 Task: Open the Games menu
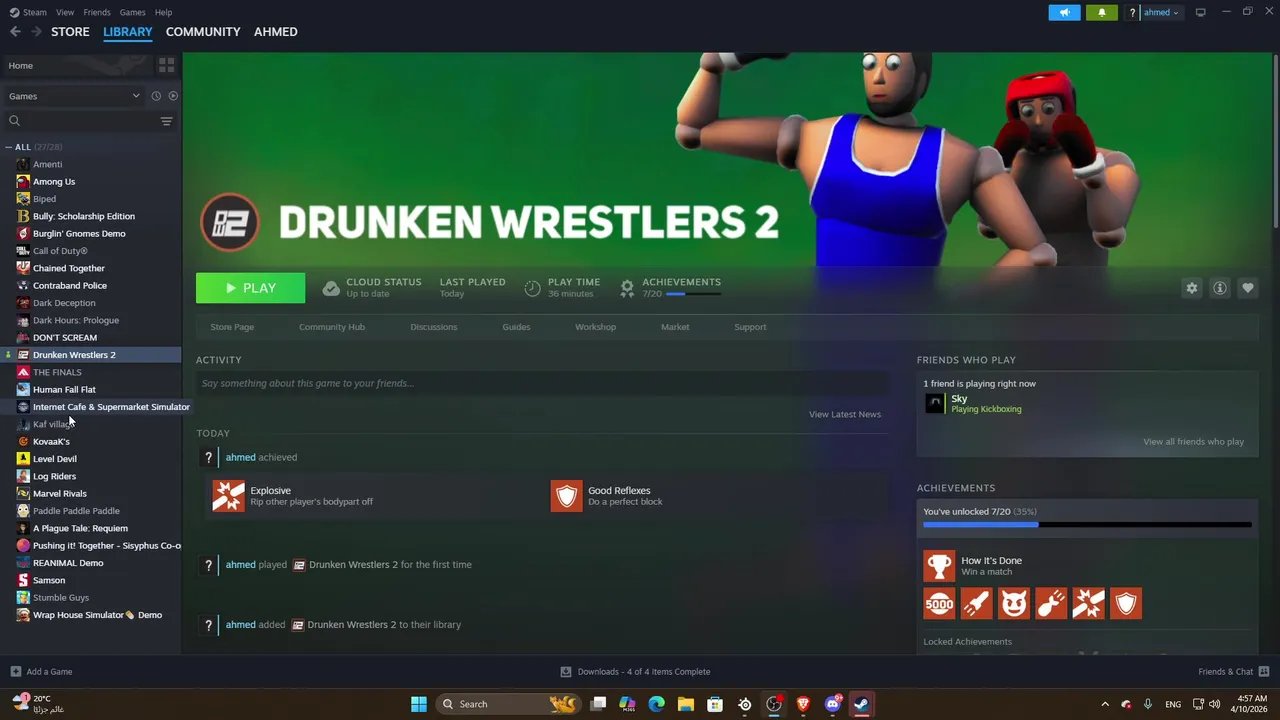coord(132,12)
